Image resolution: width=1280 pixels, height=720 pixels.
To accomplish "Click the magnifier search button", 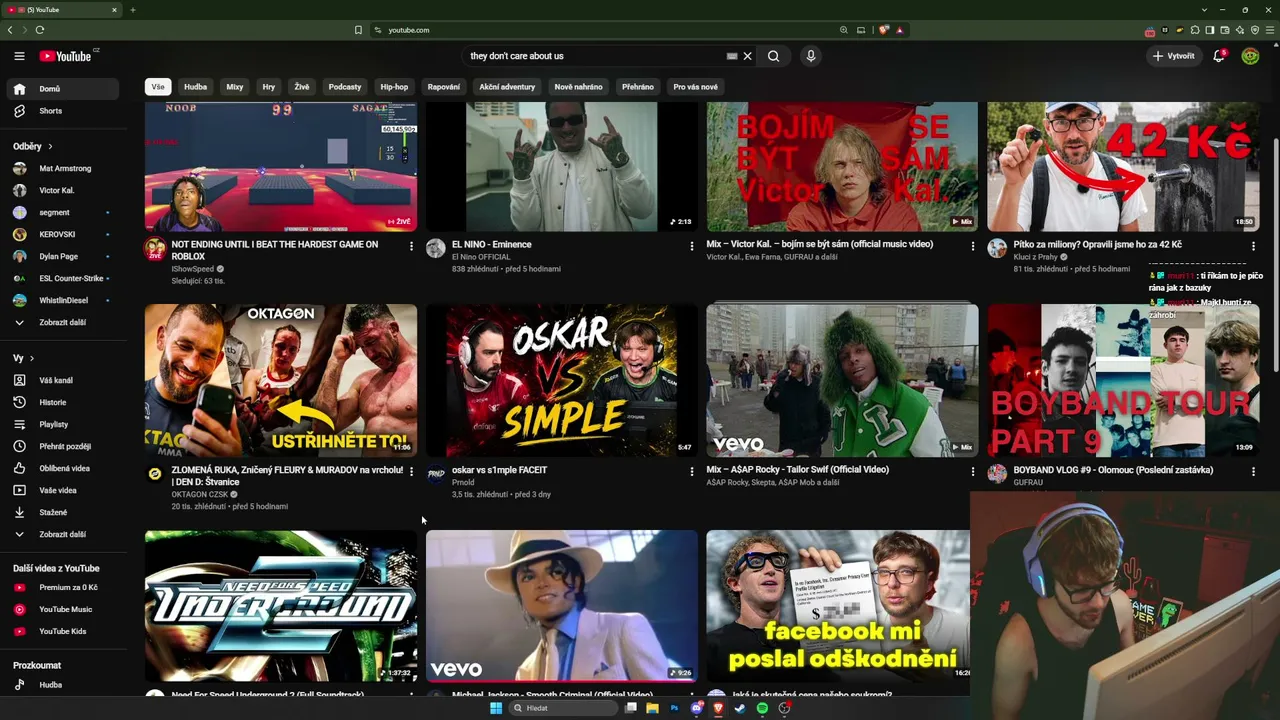I will pos(773,56).
